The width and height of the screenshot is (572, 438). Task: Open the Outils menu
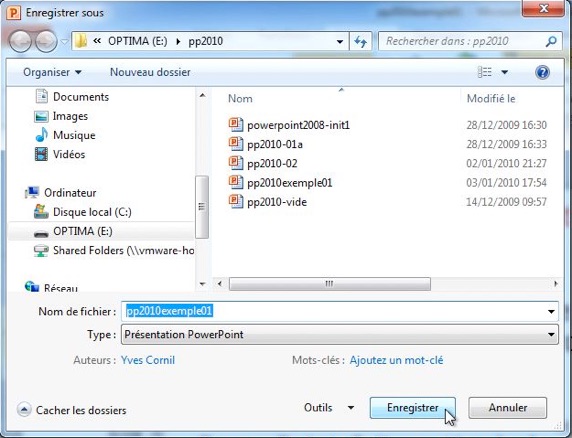click(329, 407)
